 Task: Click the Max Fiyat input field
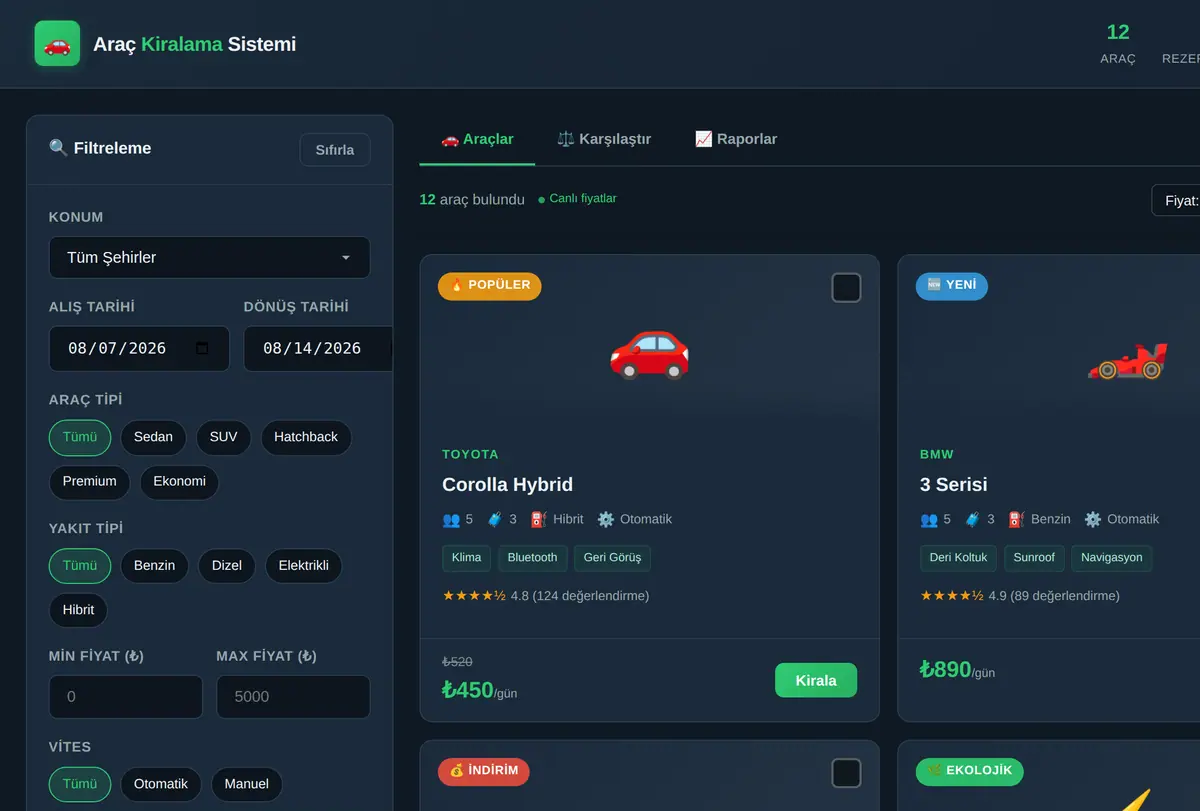[293, 697]
